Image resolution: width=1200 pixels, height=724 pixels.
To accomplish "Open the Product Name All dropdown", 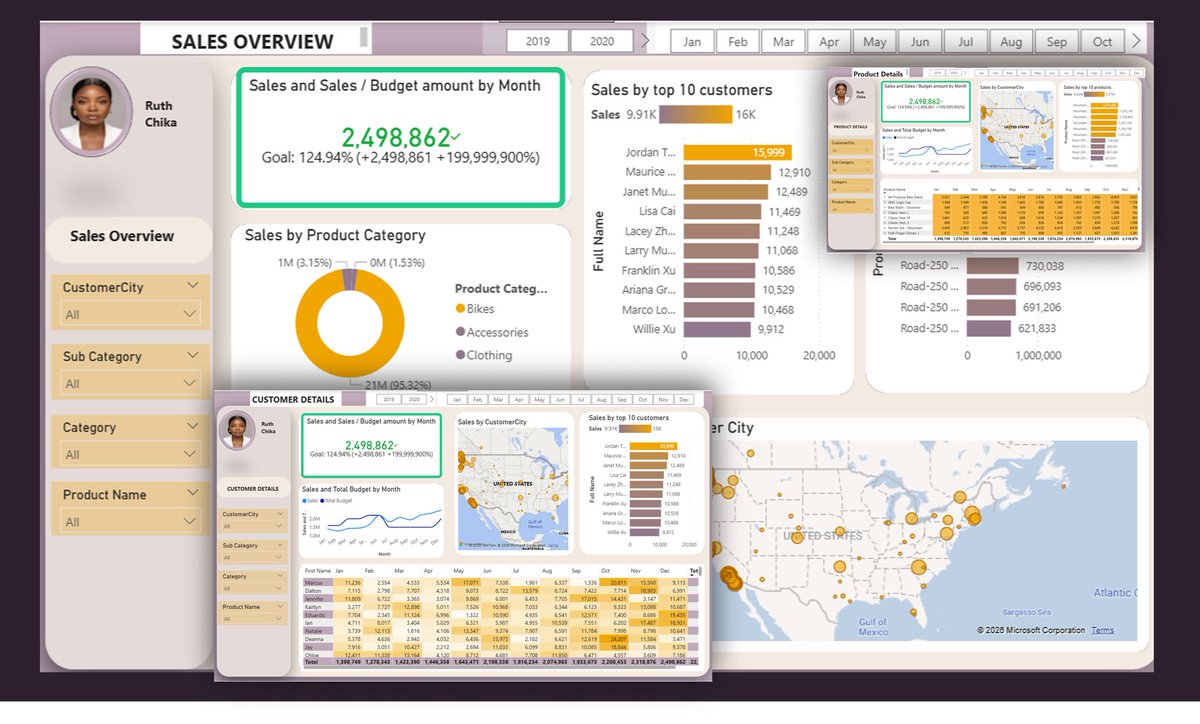I will pyautogui.click(x=130, y=520).
